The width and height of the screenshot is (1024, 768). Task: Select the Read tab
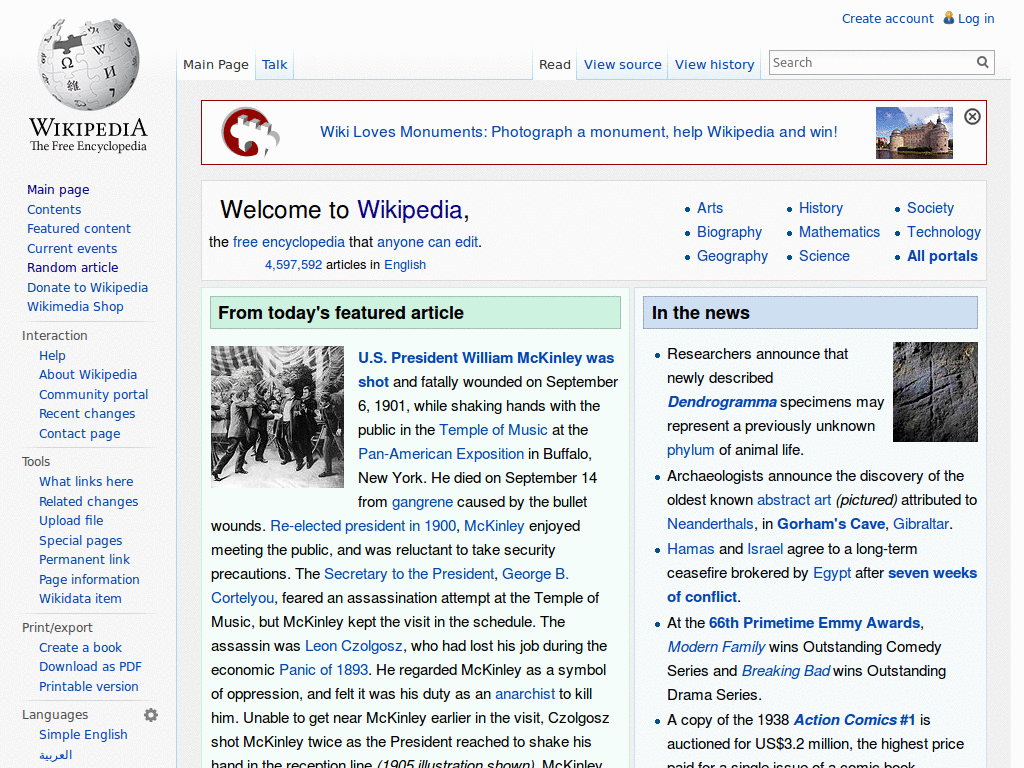point(554,65)
